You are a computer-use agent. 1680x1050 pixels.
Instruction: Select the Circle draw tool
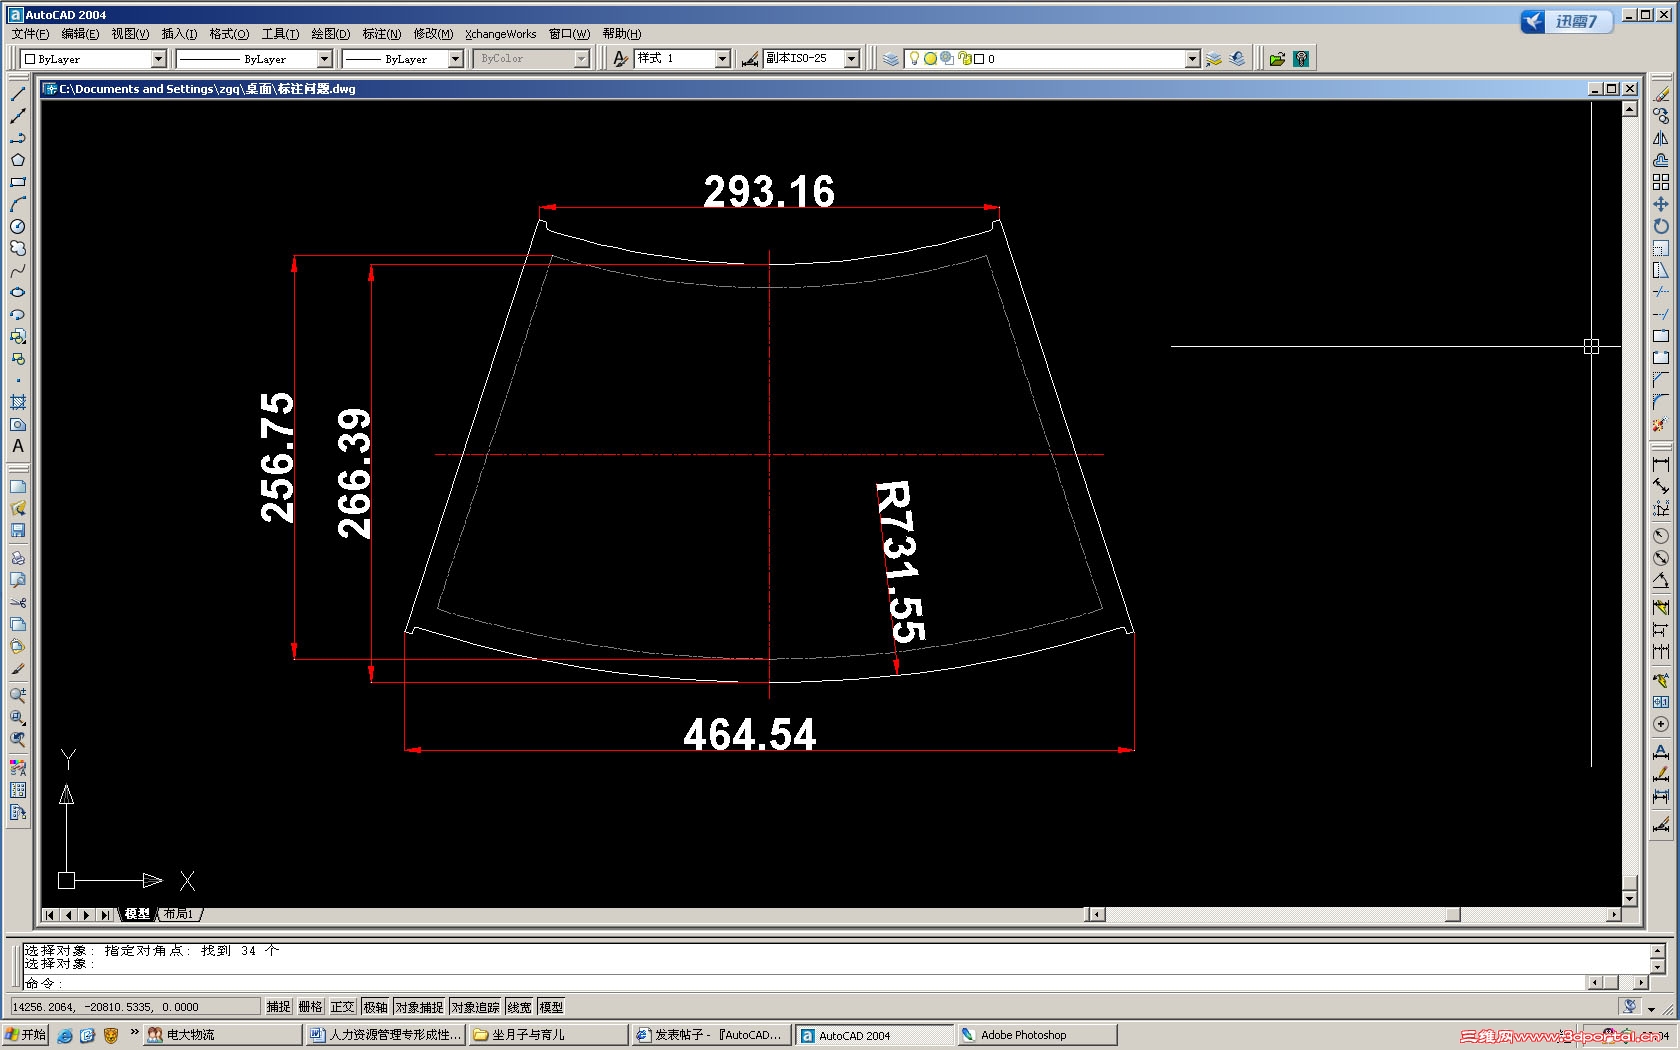tap(18, 226)
